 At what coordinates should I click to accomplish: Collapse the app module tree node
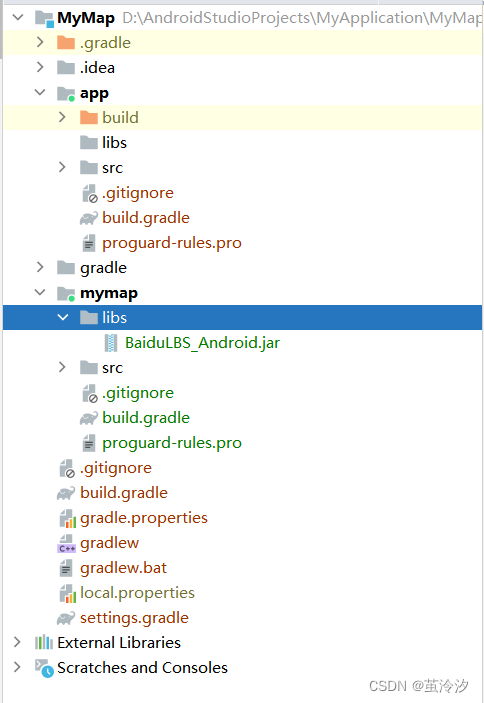(40, 92)
